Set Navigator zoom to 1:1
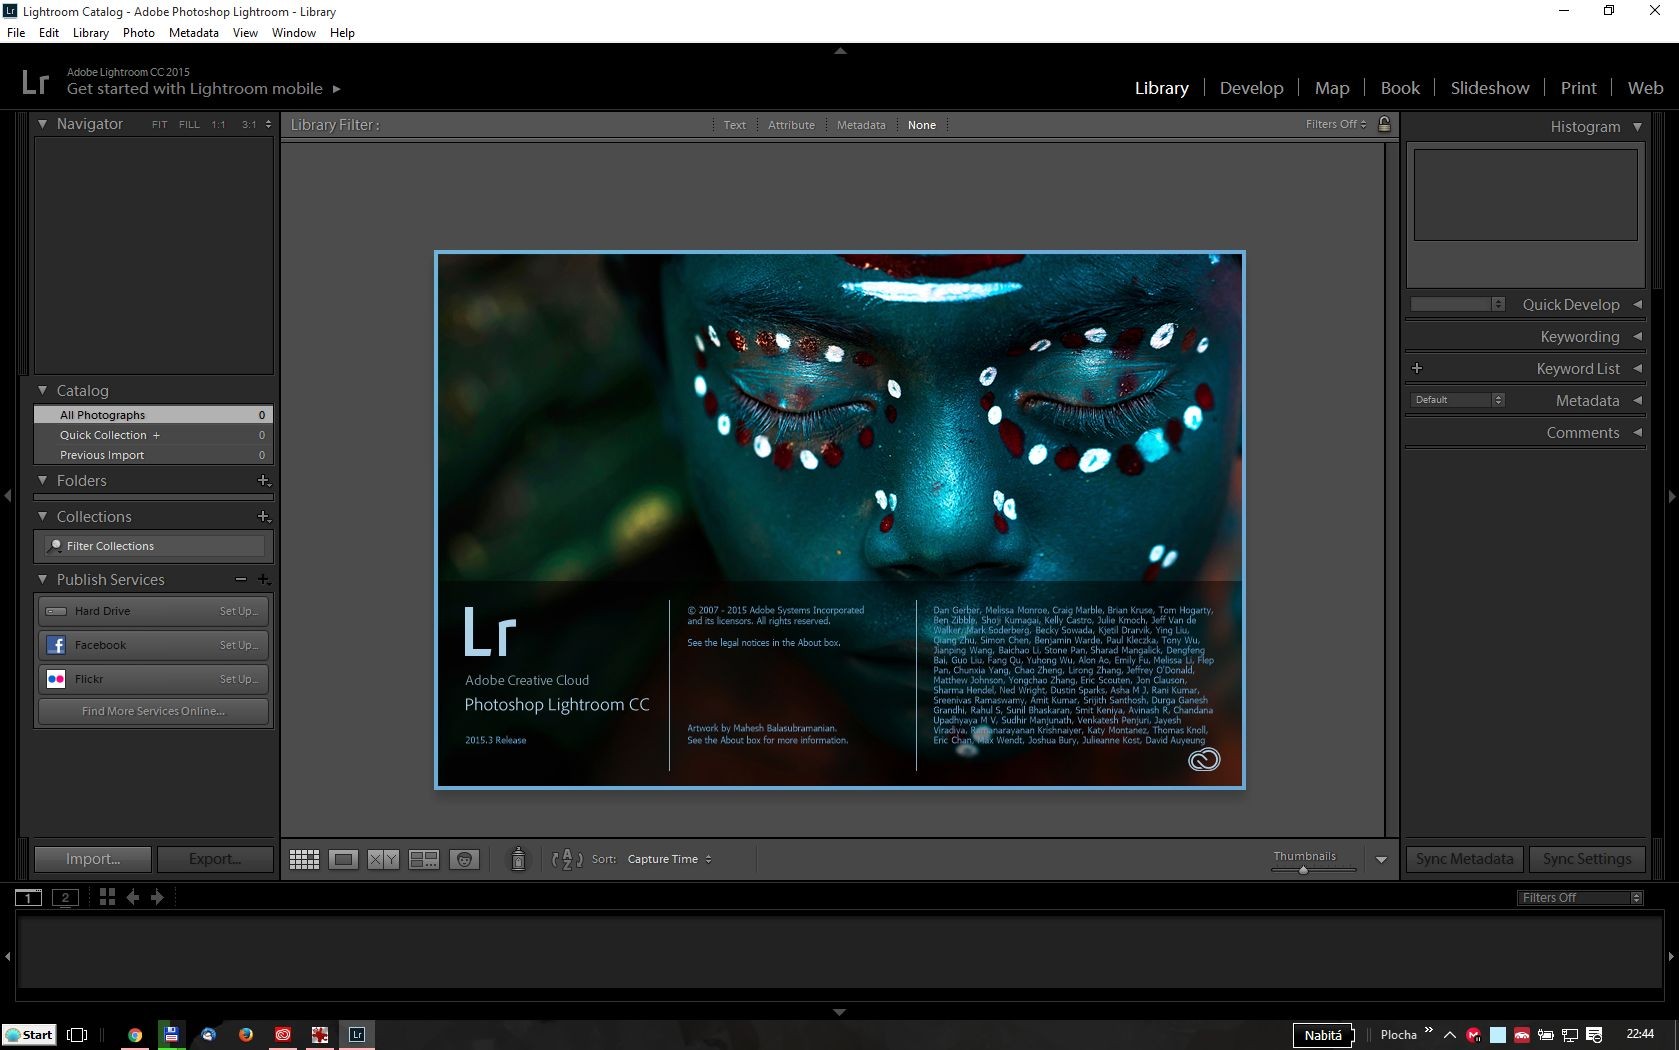 click(218, 125)
